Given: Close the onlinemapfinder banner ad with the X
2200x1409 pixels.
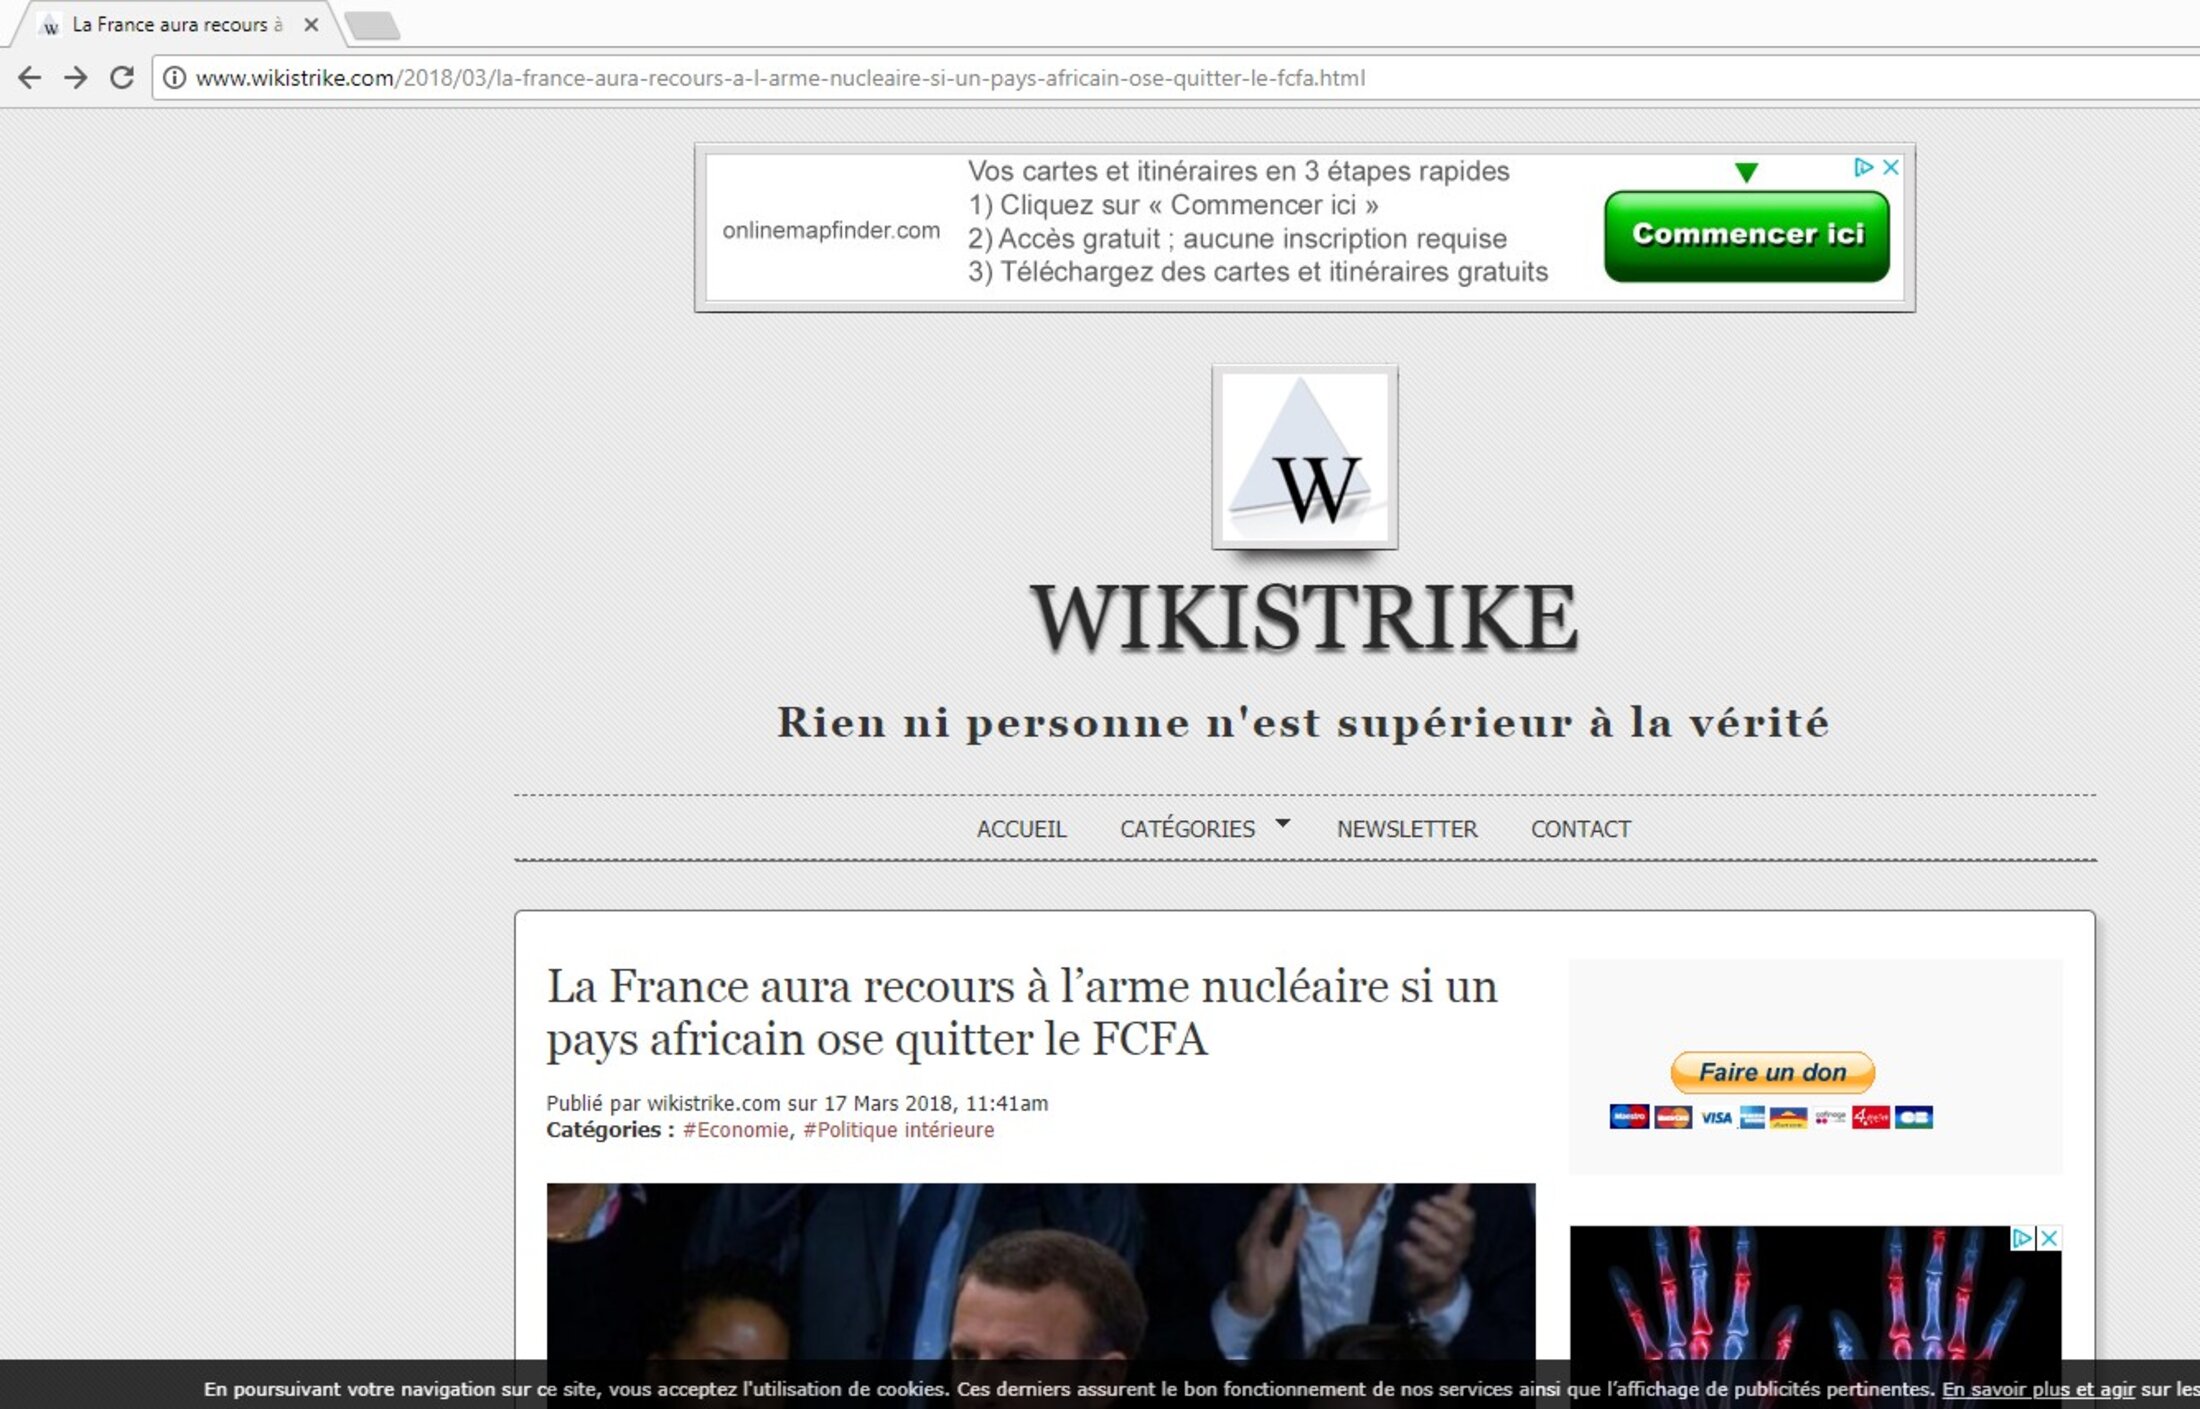Looking at the screenshot, I should (x=1890, y=167).
